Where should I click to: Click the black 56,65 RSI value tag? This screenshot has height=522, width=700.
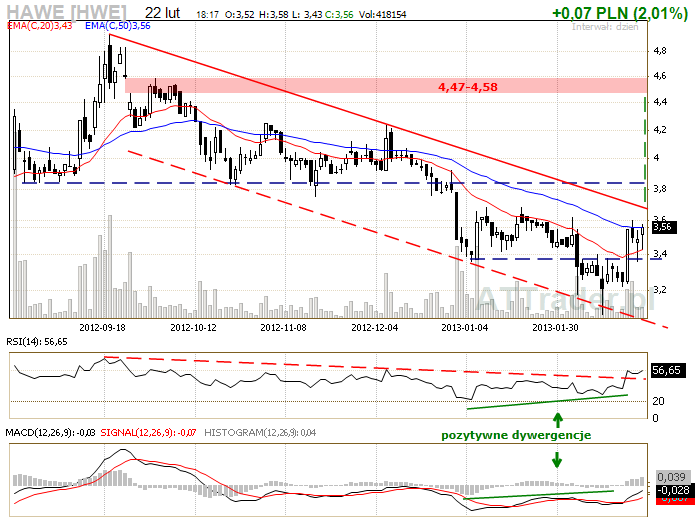click(x=667, y=370)
